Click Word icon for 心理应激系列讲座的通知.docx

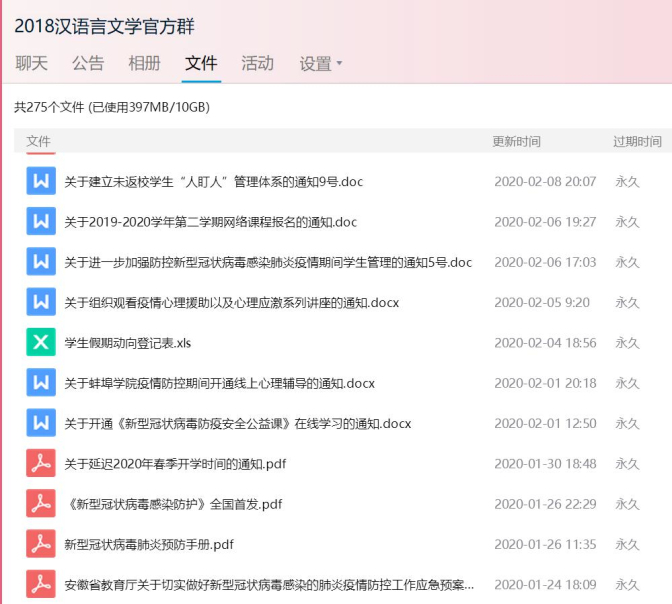tap(41, 302)
